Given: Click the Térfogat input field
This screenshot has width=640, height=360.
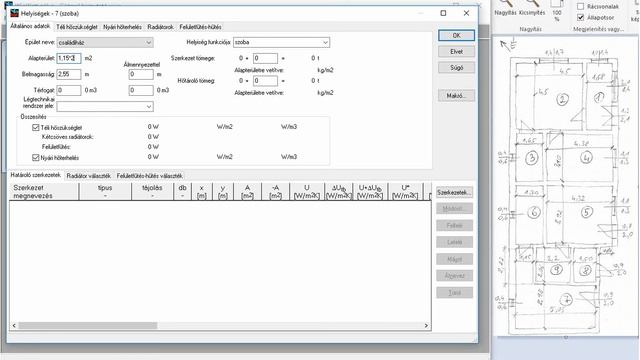Looking at the screenshot, I should coord(69,90).
